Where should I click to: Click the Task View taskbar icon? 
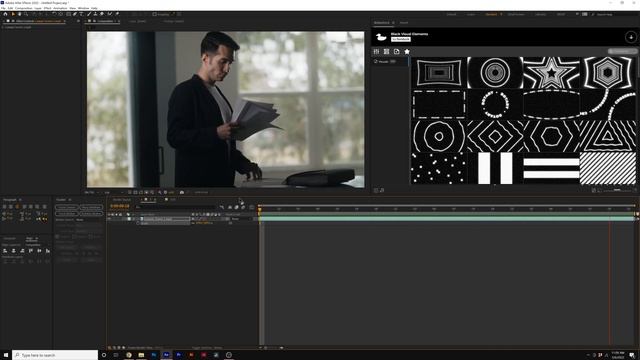pos(116,355)
